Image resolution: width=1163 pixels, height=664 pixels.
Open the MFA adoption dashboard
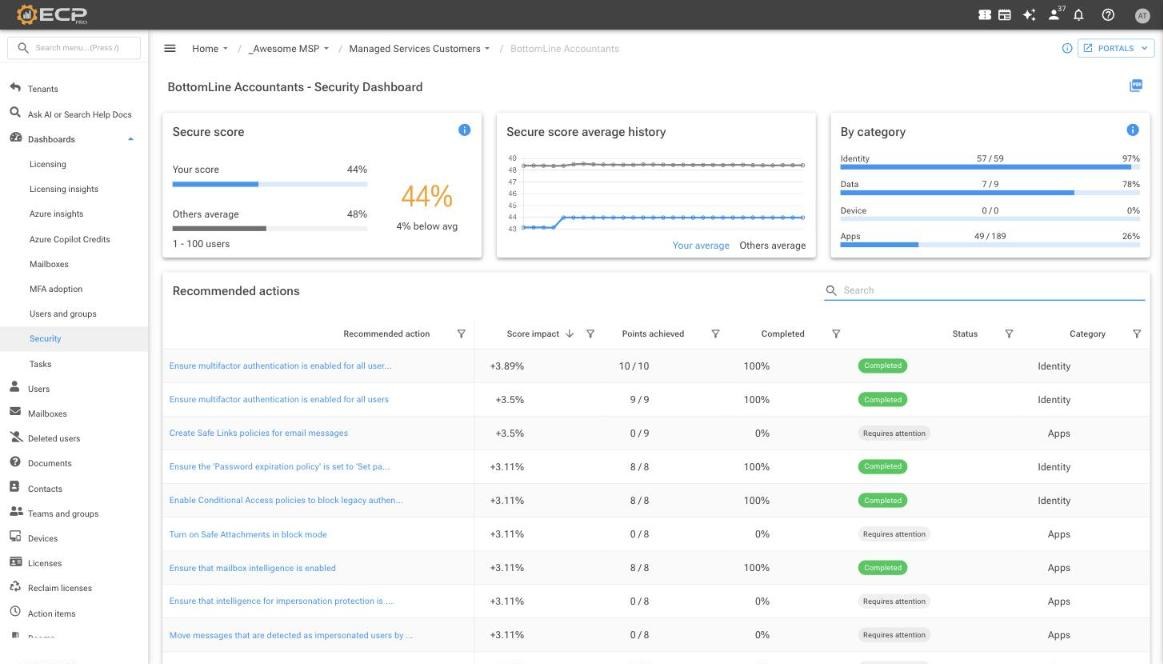coord(56,289)
